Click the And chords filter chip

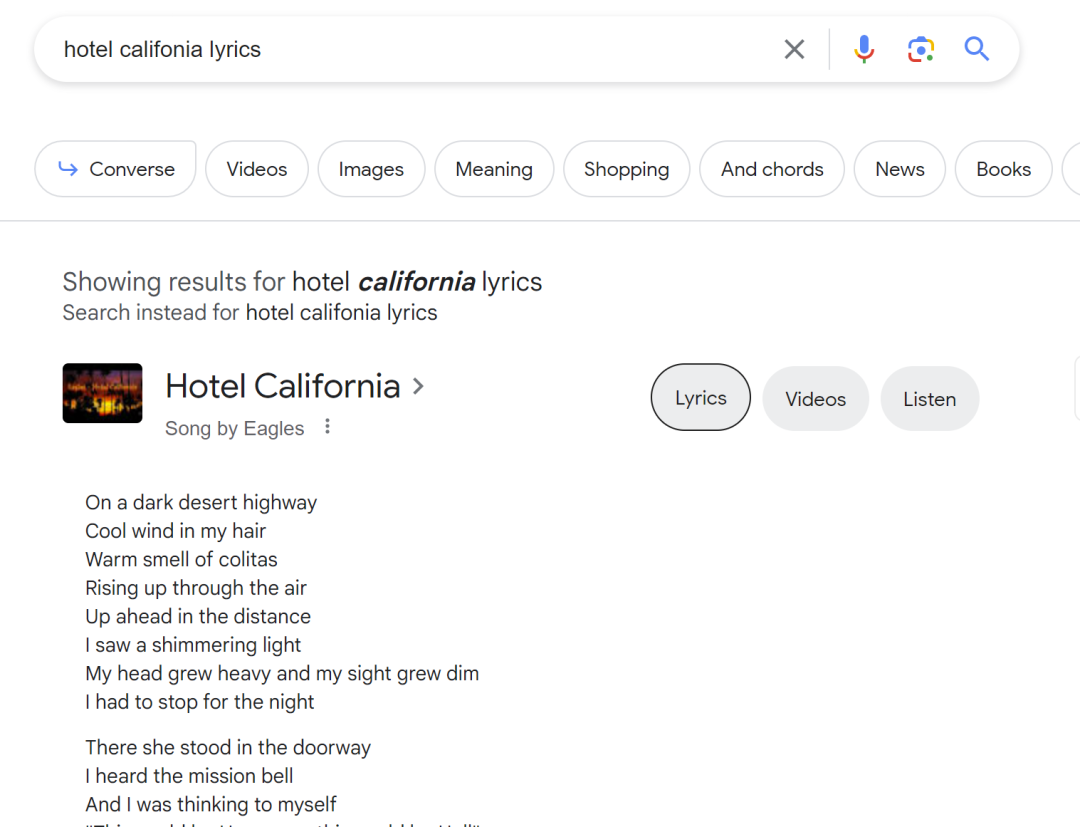tap(772, 169)
